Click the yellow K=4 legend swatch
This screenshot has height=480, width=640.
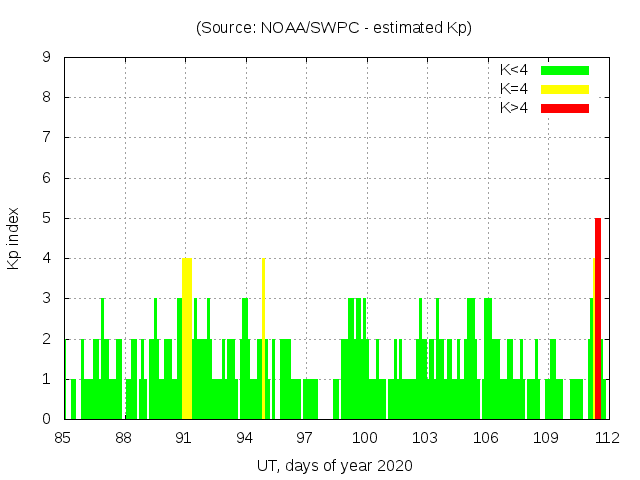click(x=565, y=89)
